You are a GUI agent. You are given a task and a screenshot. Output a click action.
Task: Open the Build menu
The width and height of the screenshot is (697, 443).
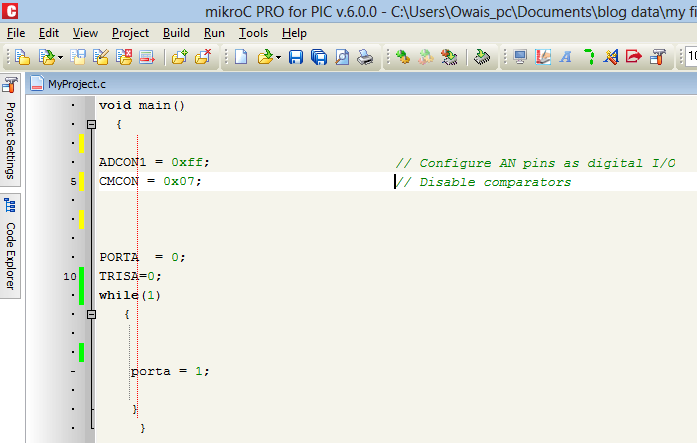[x=176, y=33]
